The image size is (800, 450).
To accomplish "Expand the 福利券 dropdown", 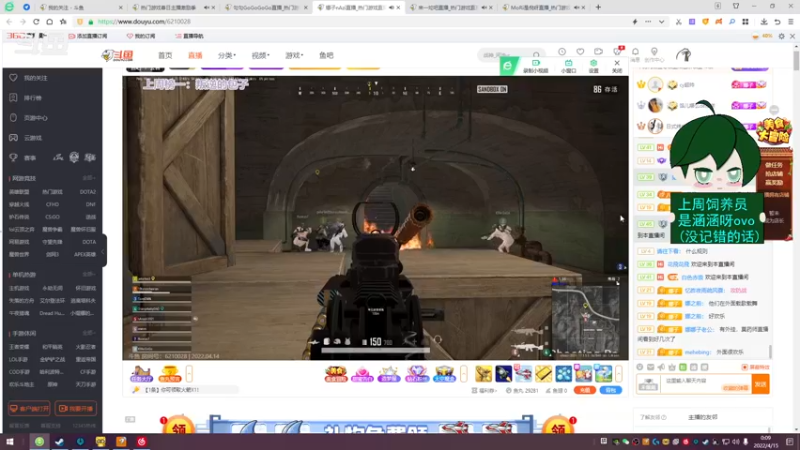I will pyautogui.click(x=484, y=390).
